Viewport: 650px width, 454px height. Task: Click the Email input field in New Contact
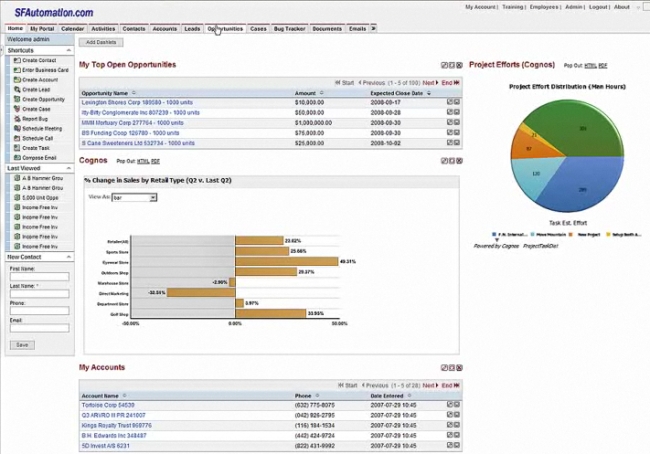(x=39, y=328)
